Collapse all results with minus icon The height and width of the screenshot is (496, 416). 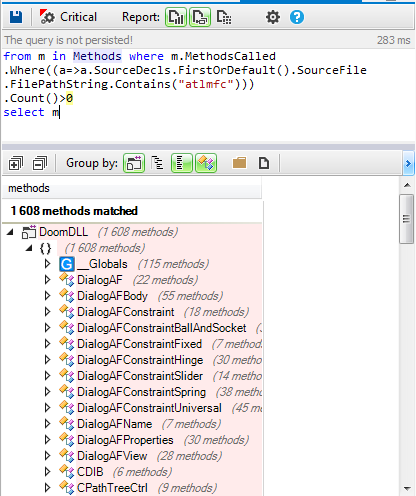[x=40, y=163]
